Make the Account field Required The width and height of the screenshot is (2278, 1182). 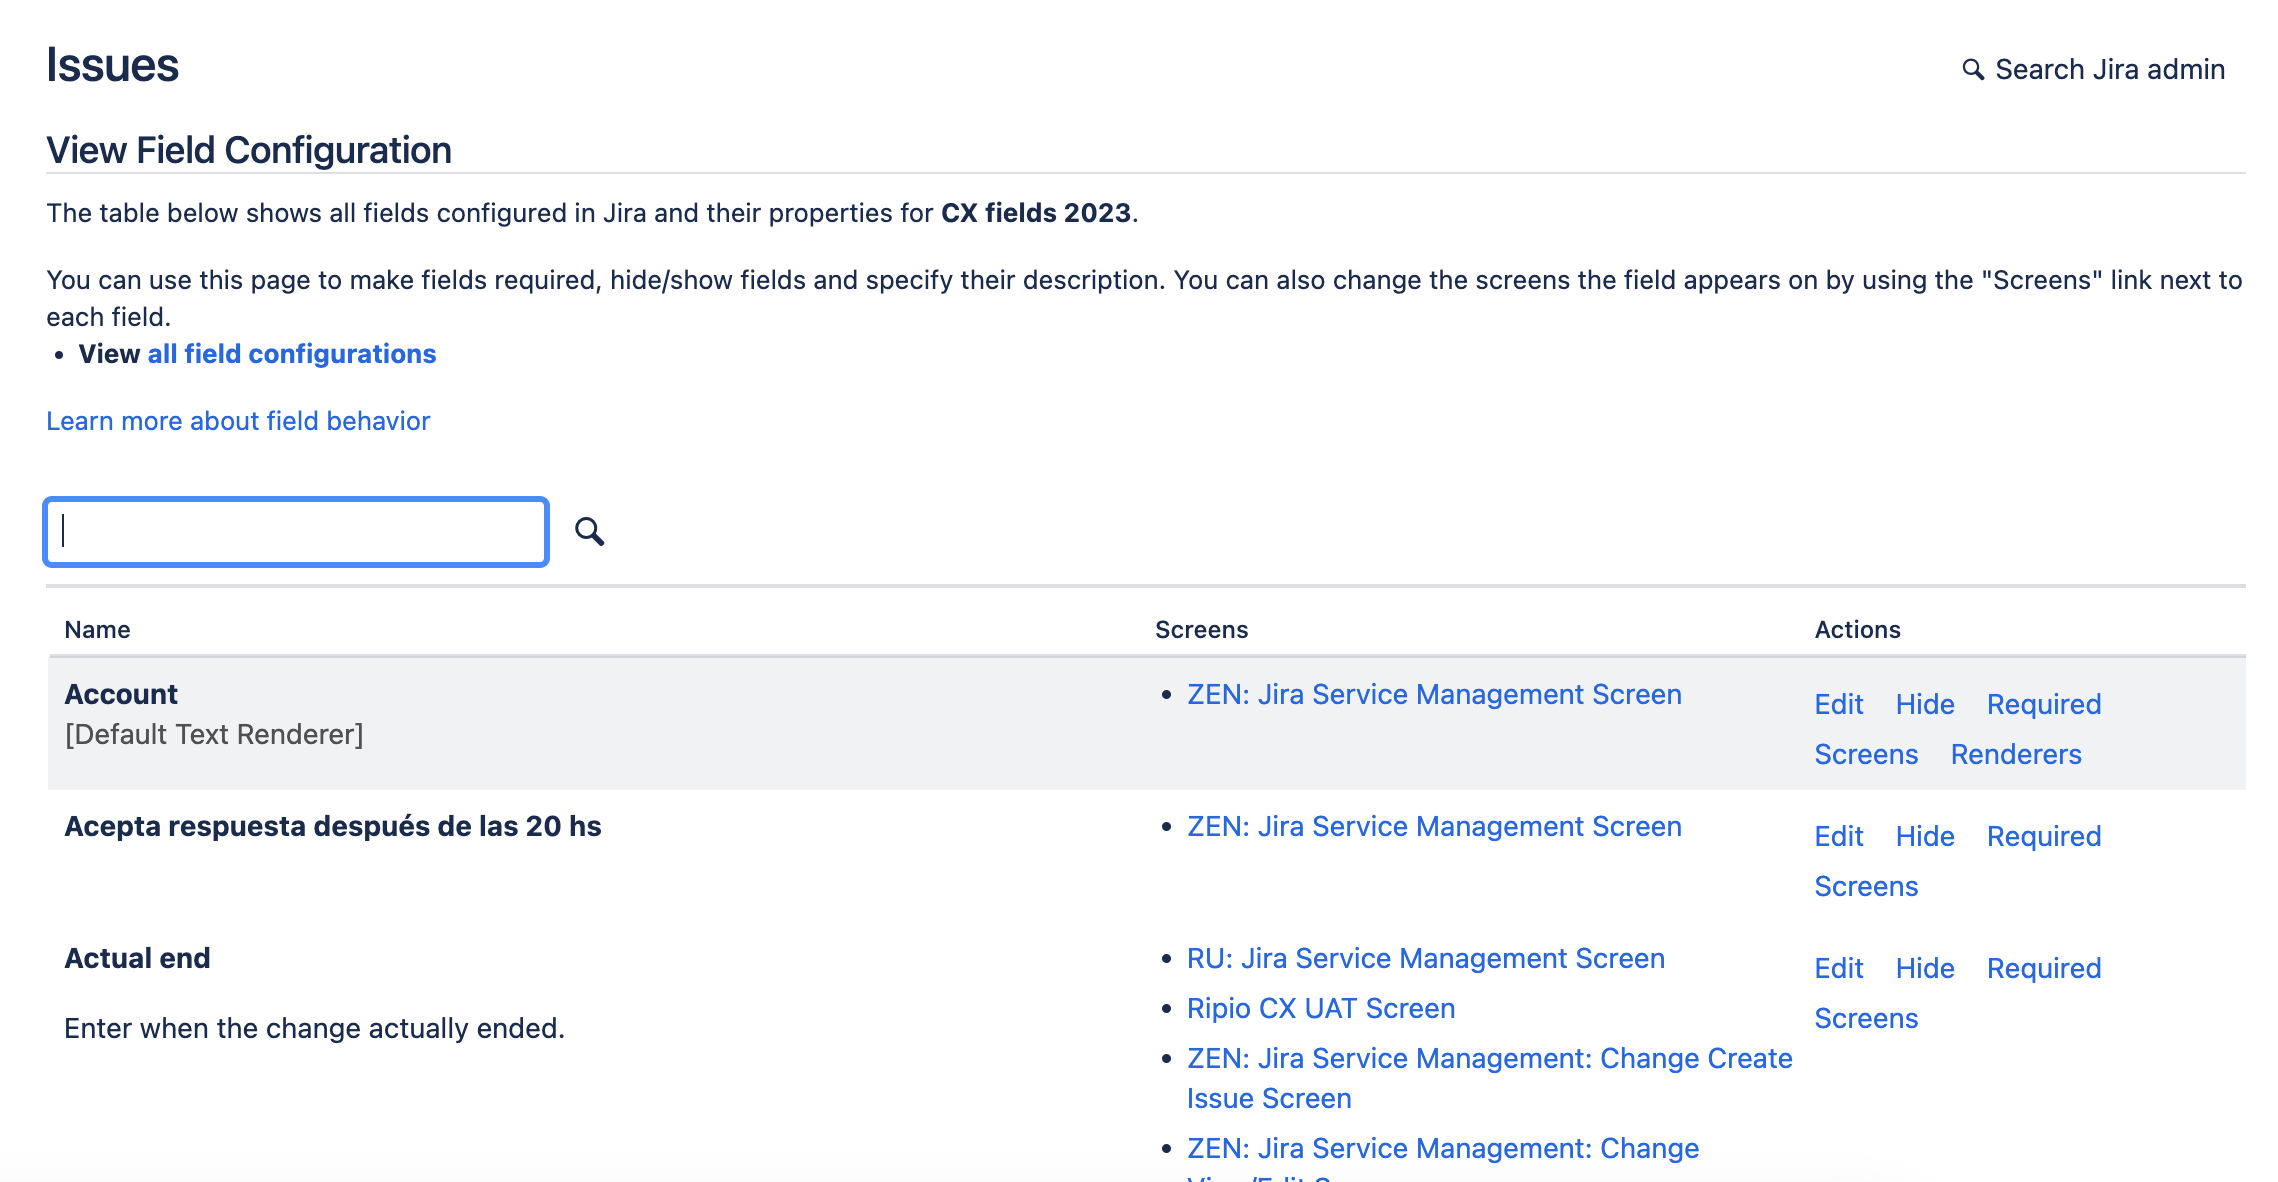(2044, 704)
